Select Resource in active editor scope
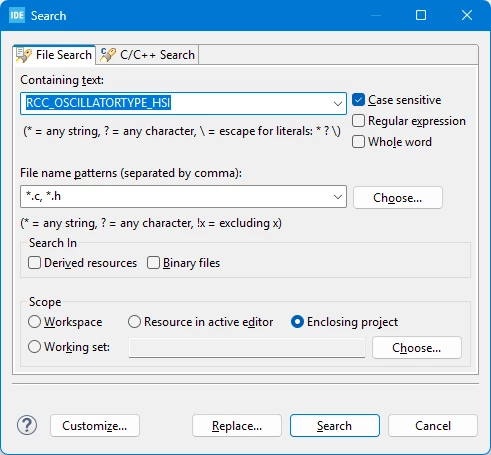491x455 pixels. point(134,322)
